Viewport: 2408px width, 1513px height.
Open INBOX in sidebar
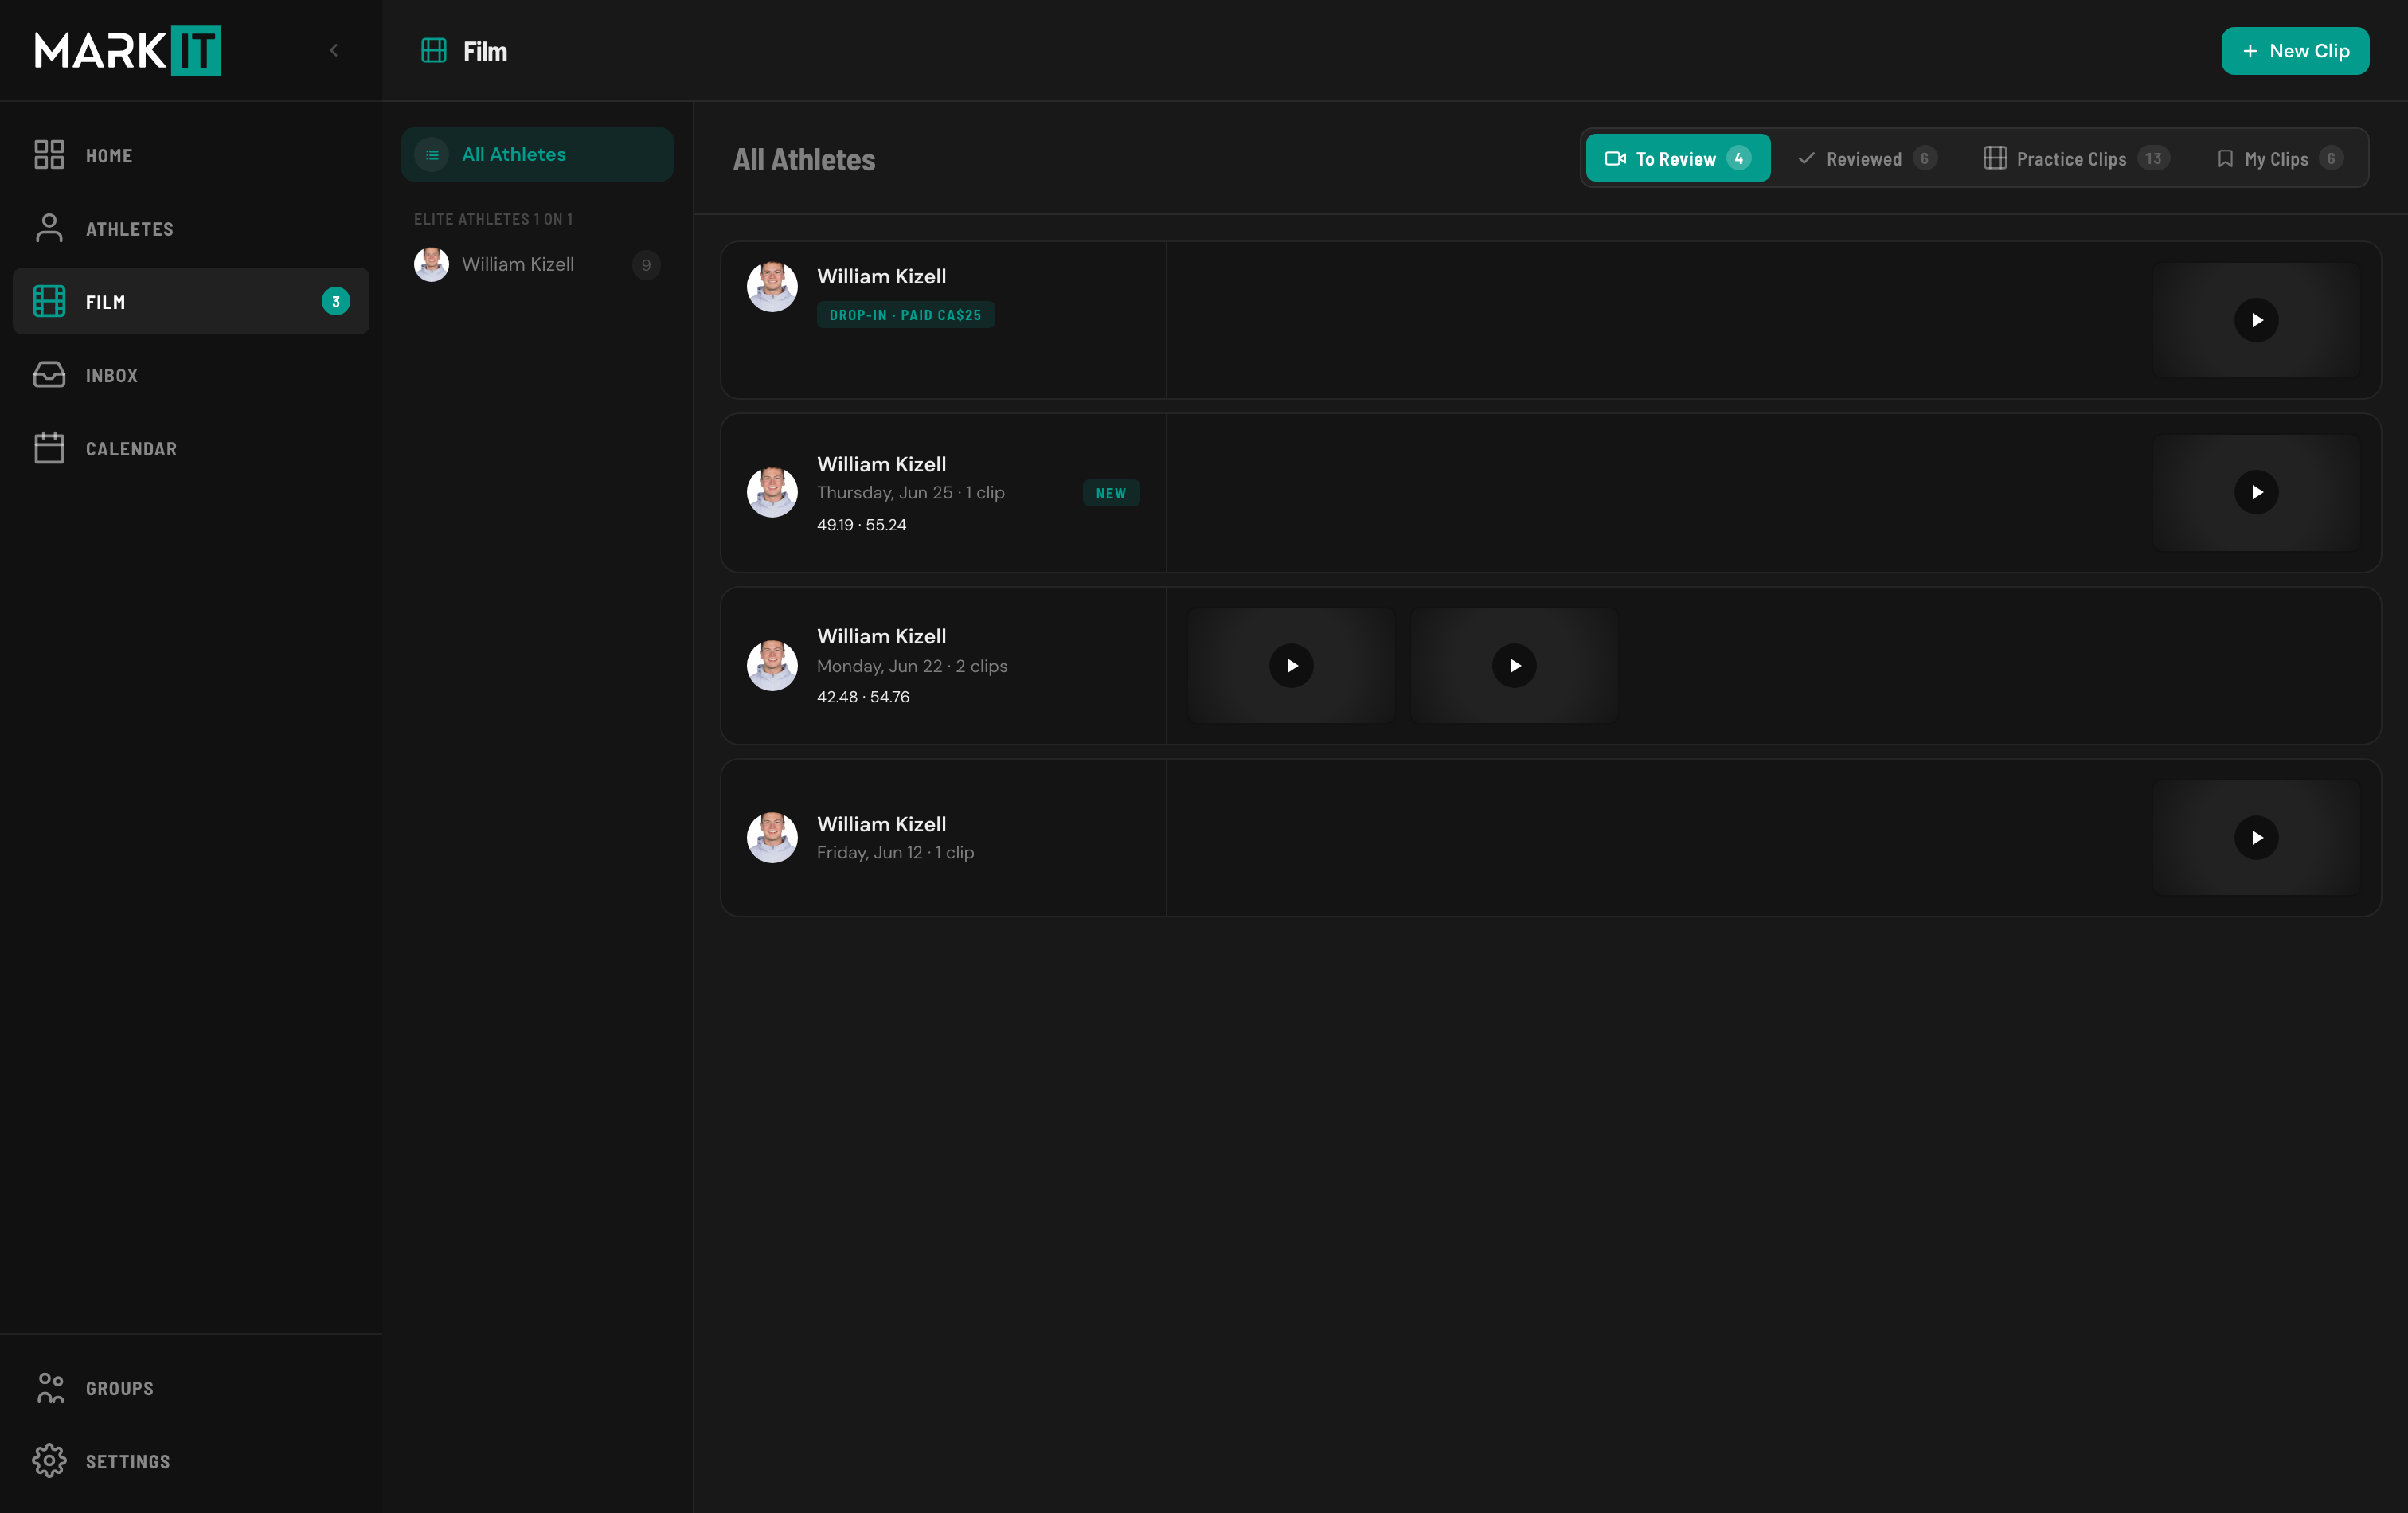pos(112,376)
